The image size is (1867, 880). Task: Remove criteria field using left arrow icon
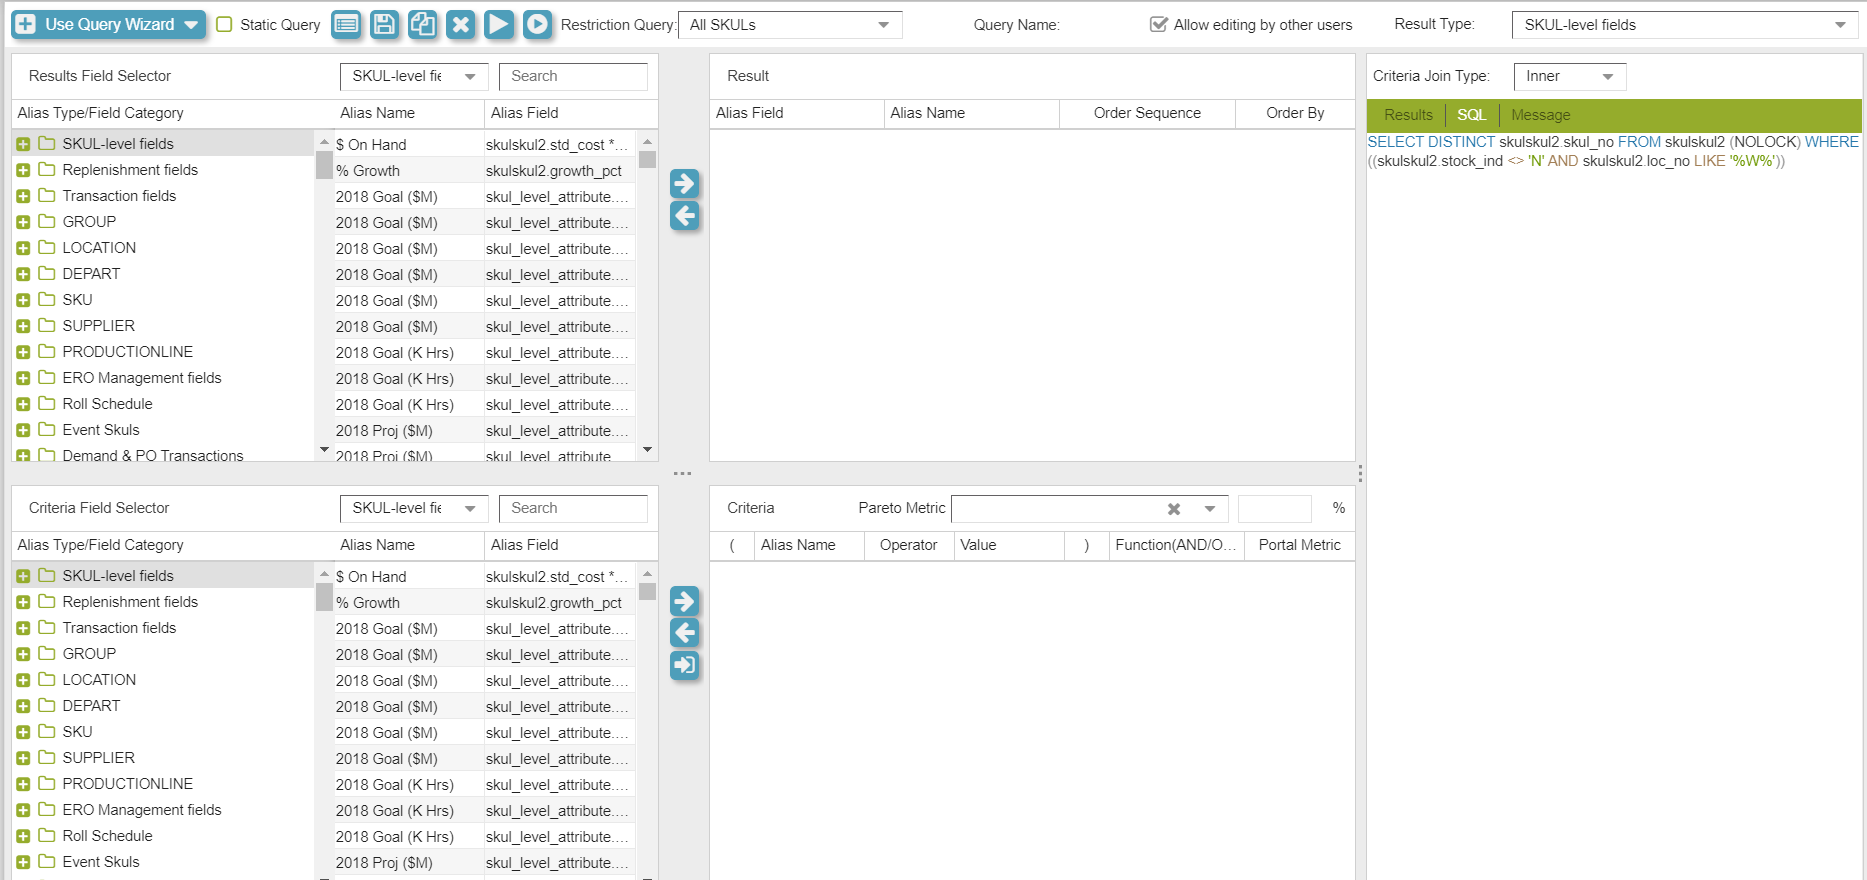684,632
